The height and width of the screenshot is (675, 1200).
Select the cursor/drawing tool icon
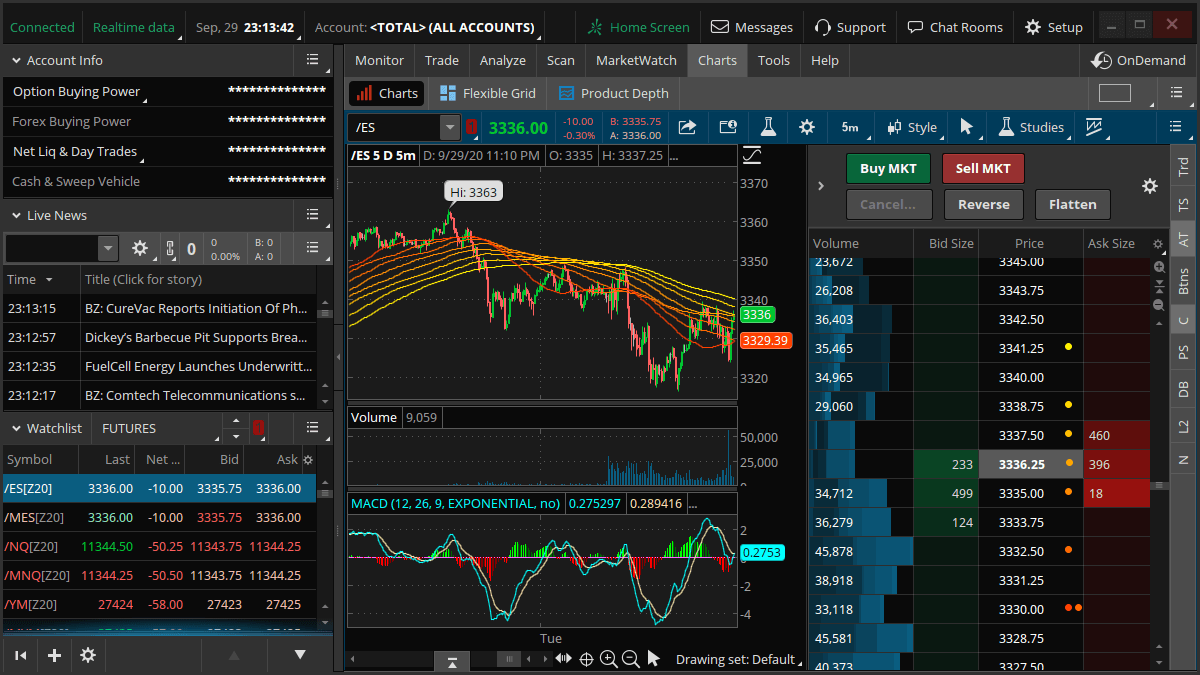(x=966, y=127)
